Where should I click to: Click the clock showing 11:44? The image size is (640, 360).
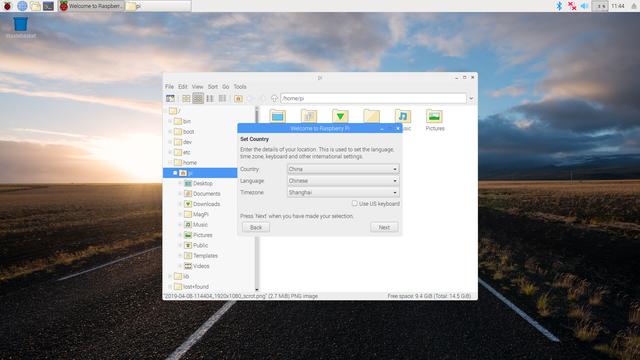point(618,6)
